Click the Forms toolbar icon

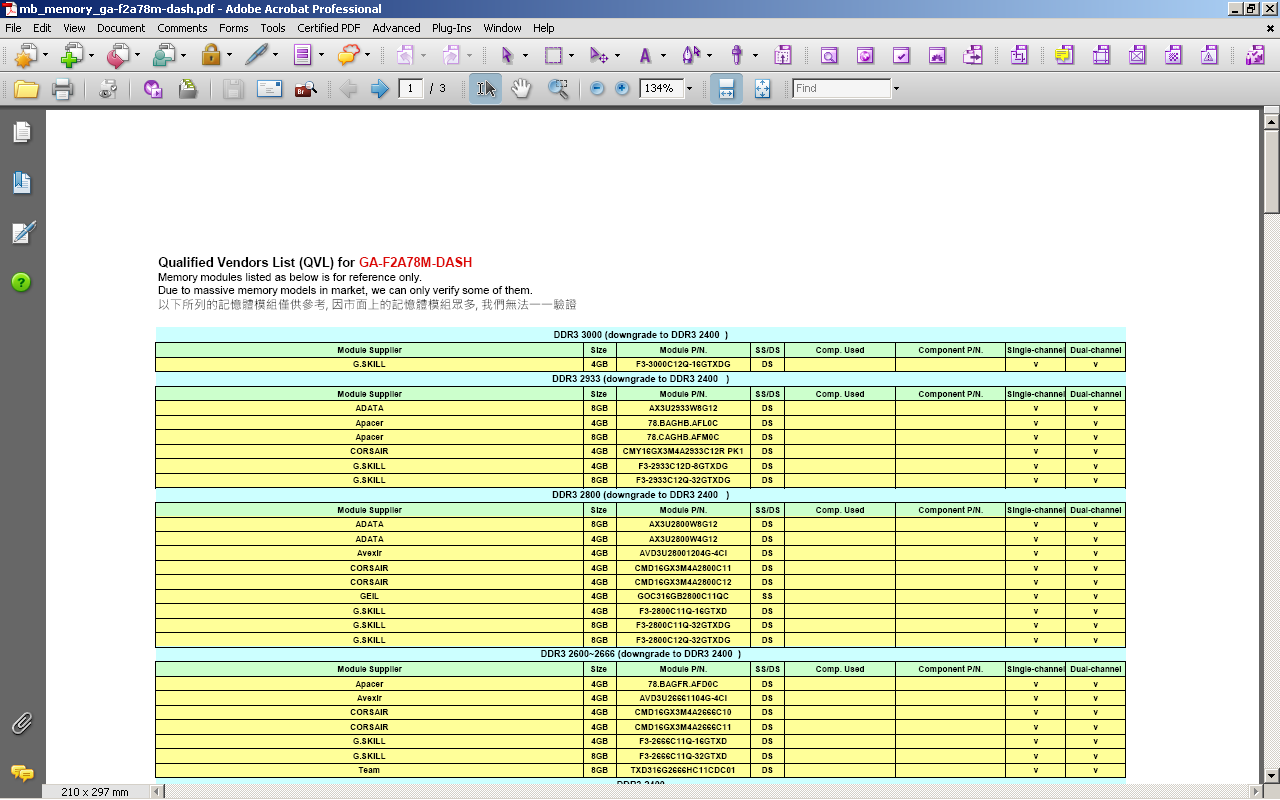[303, 55]
